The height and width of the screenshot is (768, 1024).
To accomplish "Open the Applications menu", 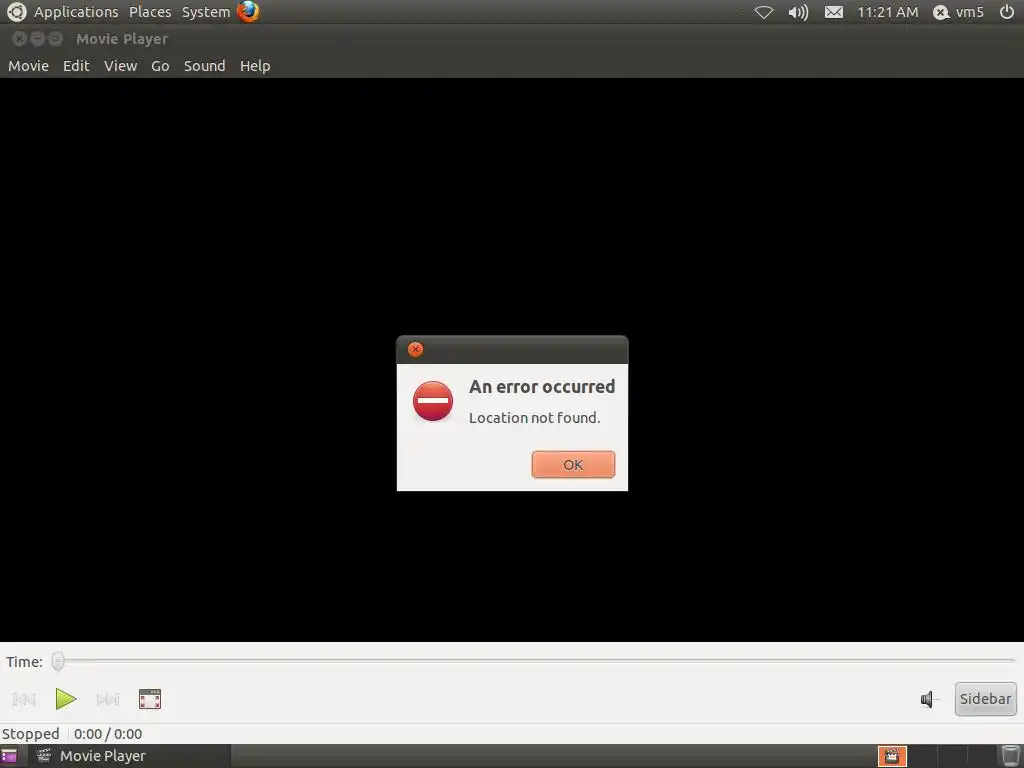I will 76,12.
